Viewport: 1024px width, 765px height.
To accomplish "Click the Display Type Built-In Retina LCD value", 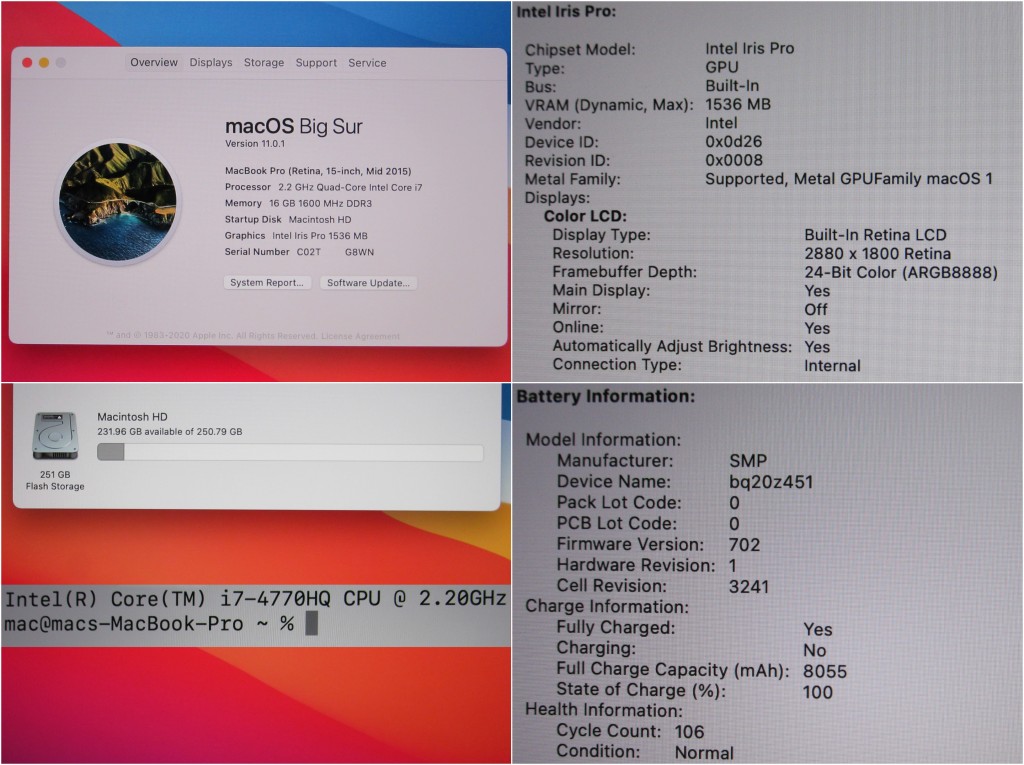I will point(875,235).
